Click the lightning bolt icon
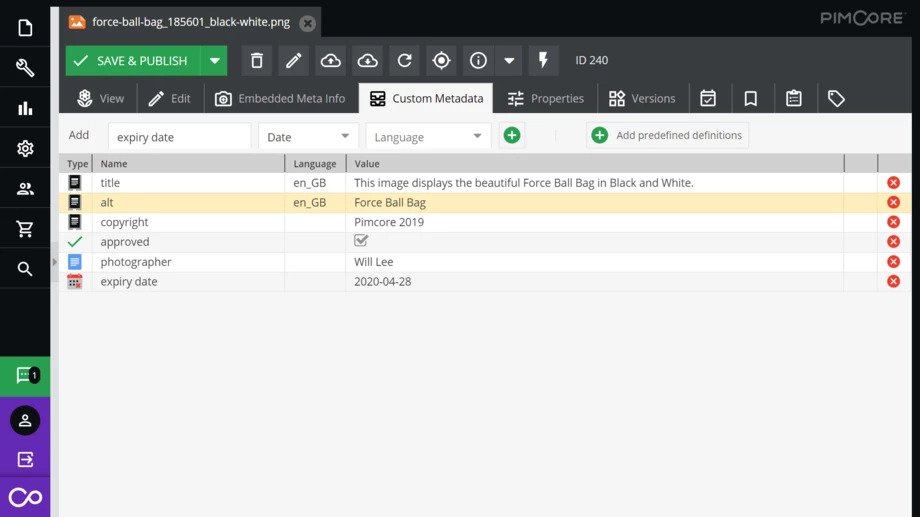This screenshot has width=920, height=517. point(543,60)
